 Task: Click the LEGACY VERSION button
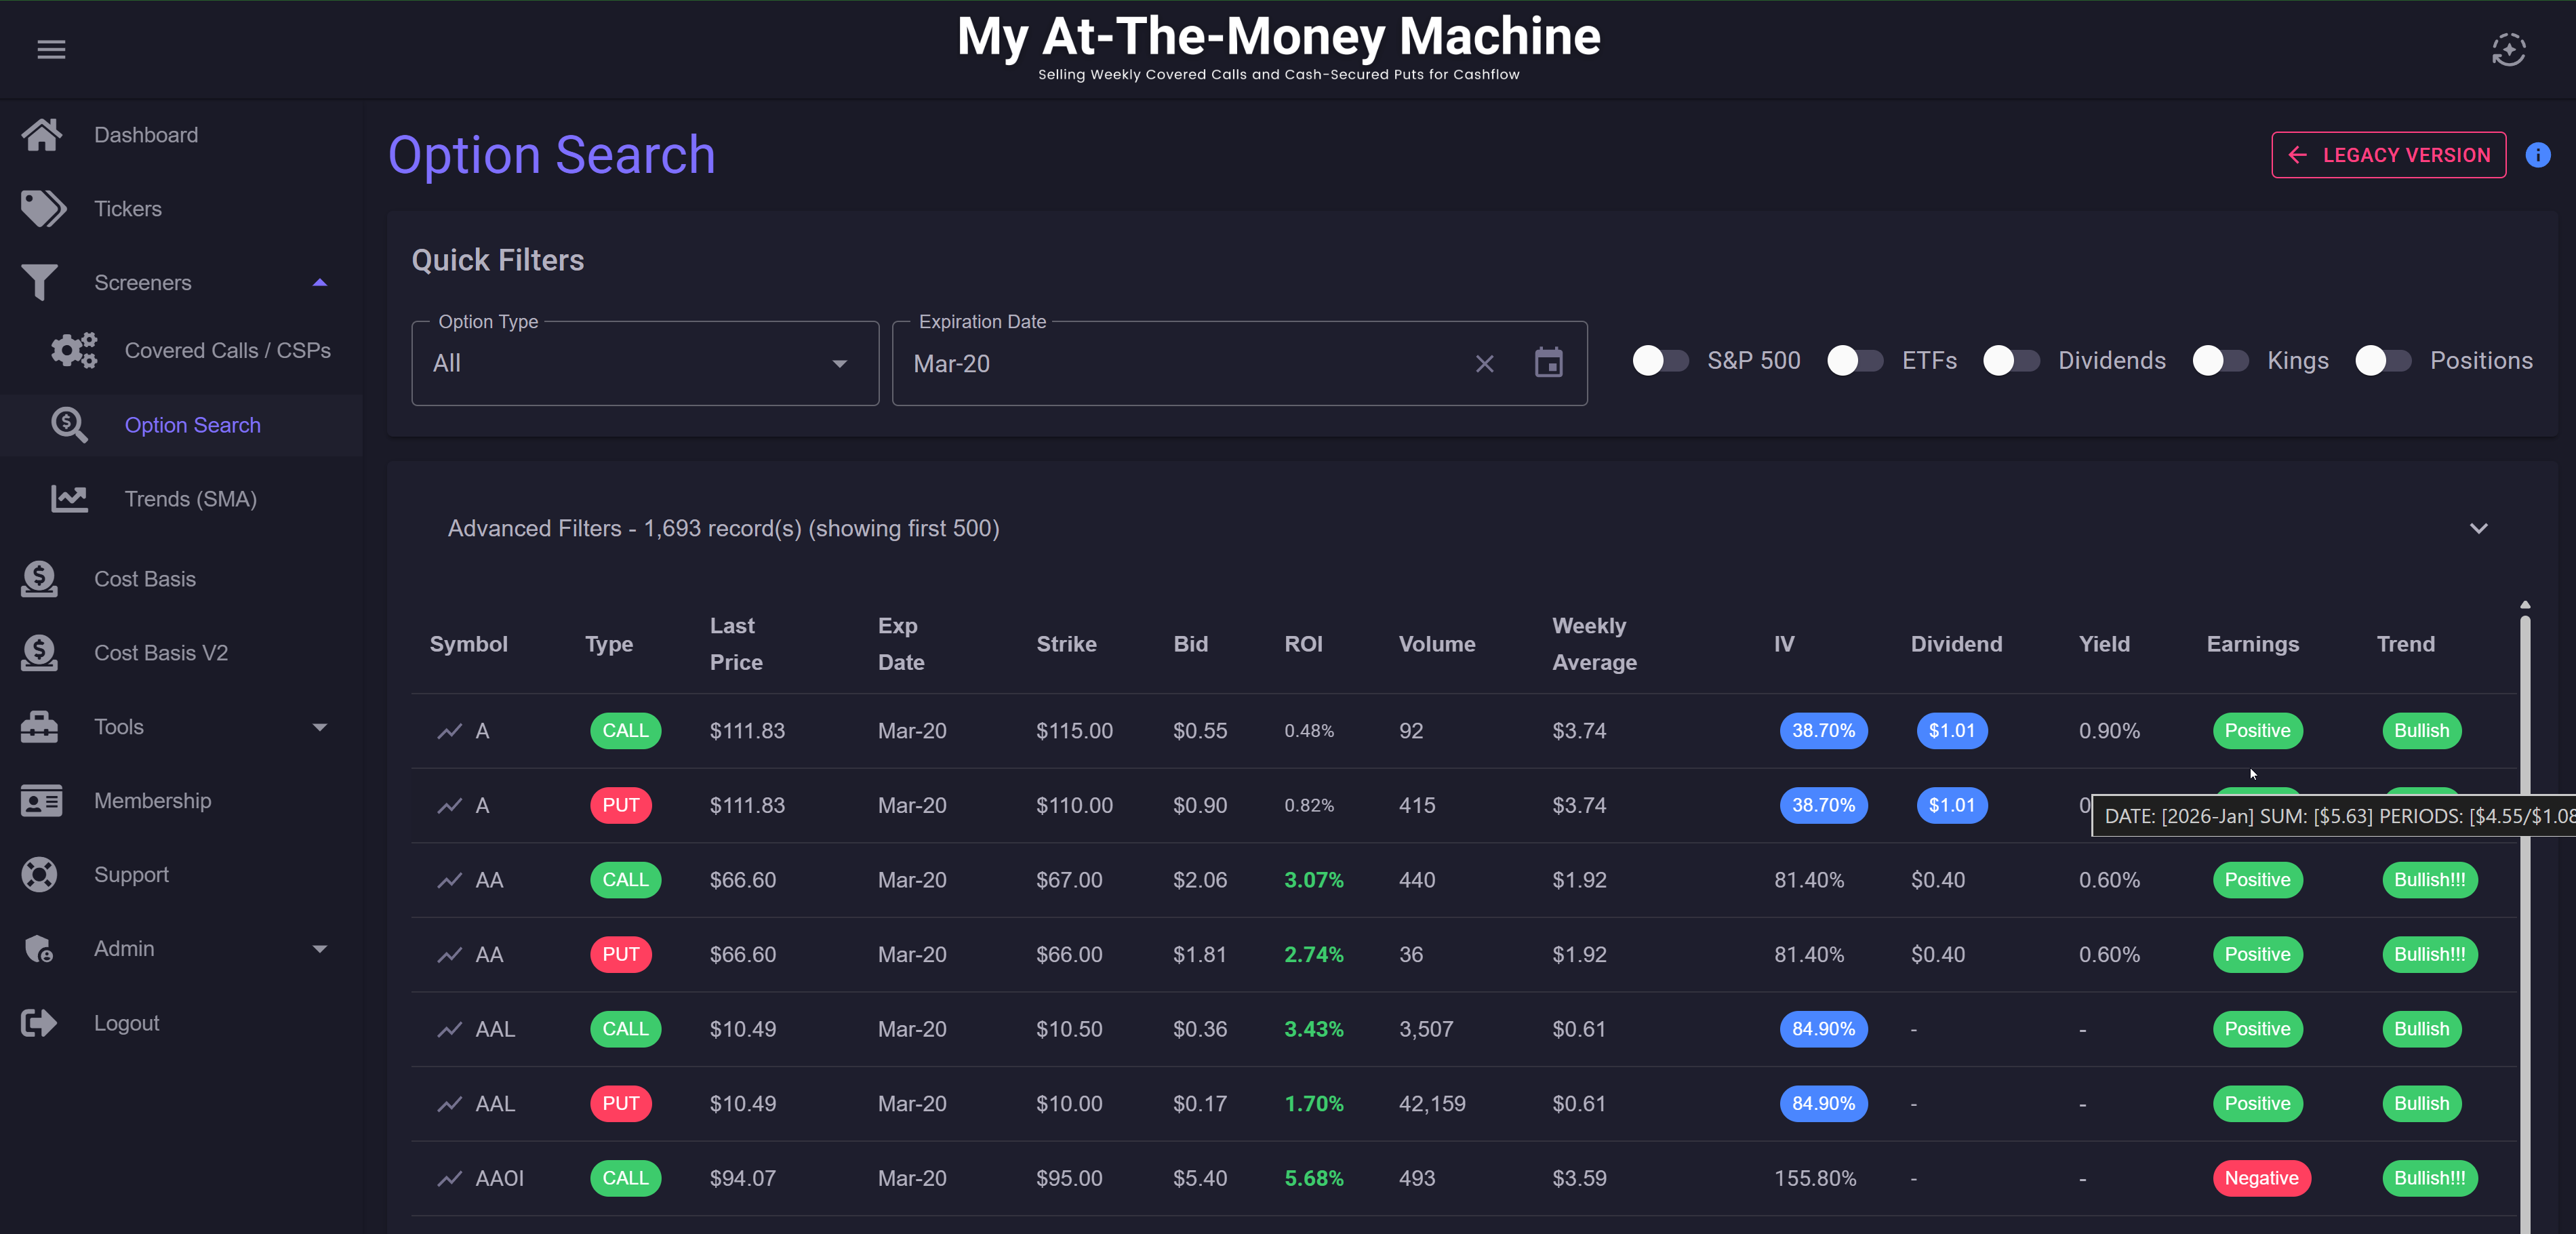(x=2388, y=155)
